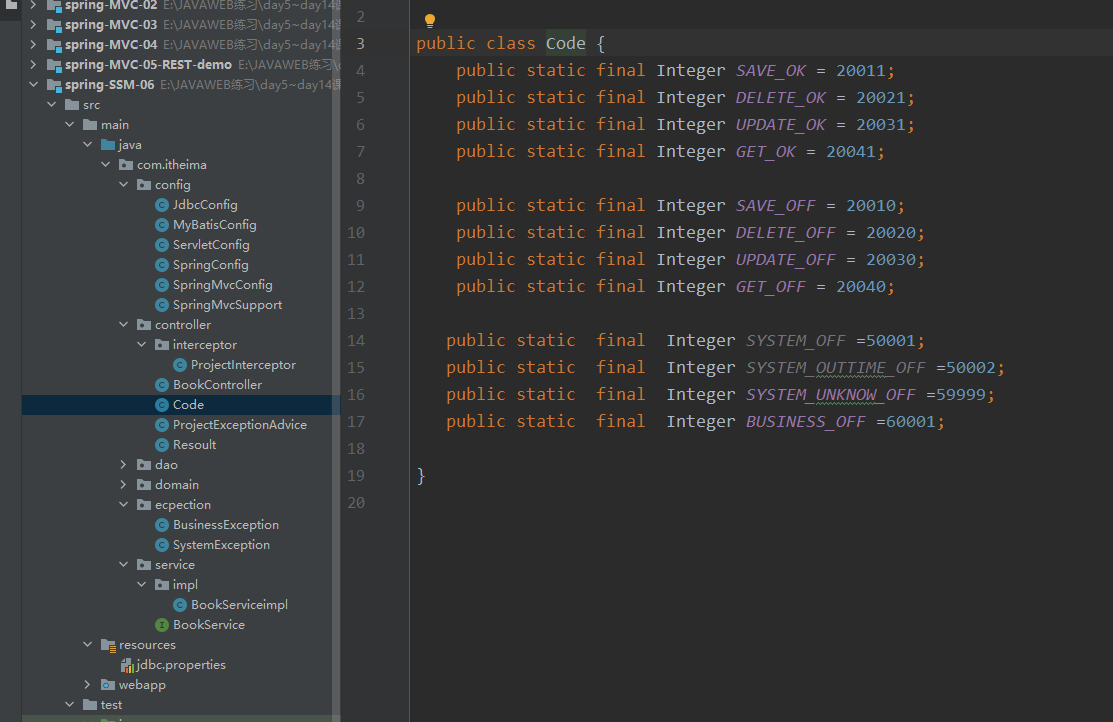The width and height of the screenshot is (1113, 722).
Task: Select SpringMvcSupport in the project tree
Action: click(227, 305)
